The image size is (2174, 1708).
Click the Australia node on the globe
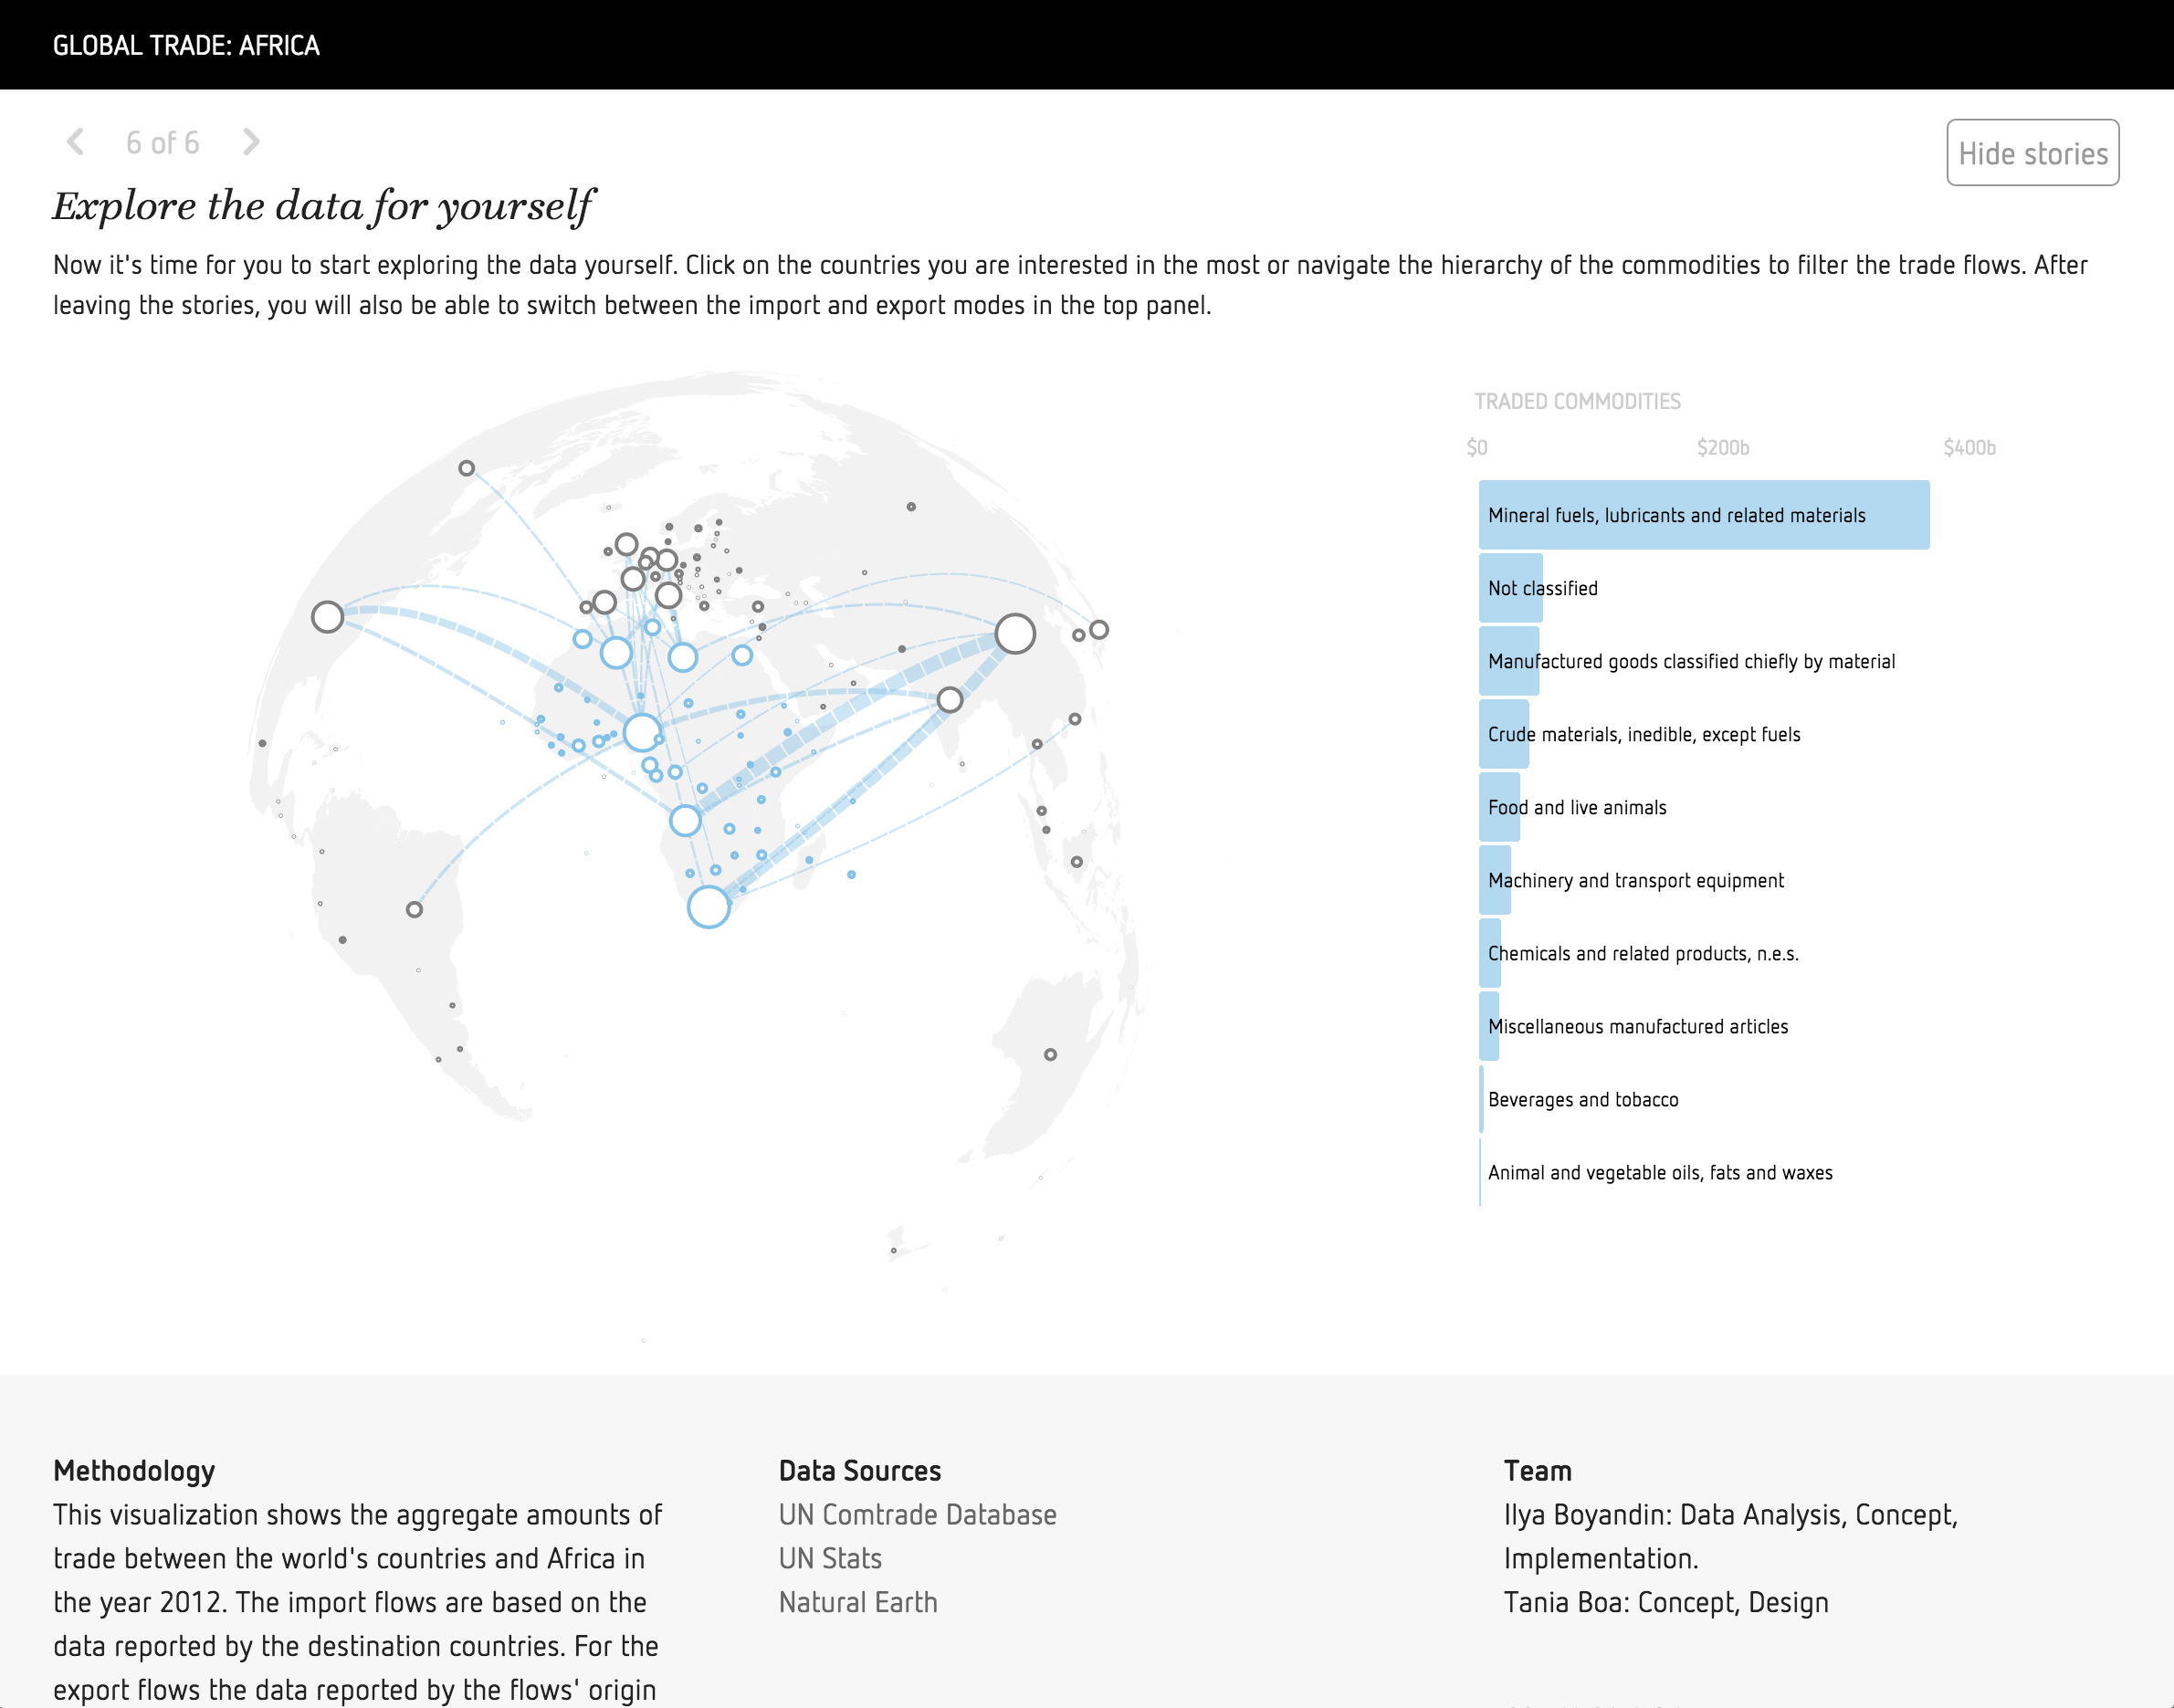click(1050, 1055)
